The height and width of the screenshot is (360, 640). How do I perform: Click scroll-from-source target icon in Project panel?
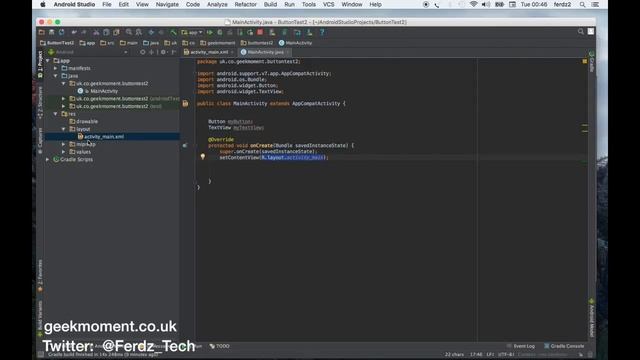(x=142, y=52)
